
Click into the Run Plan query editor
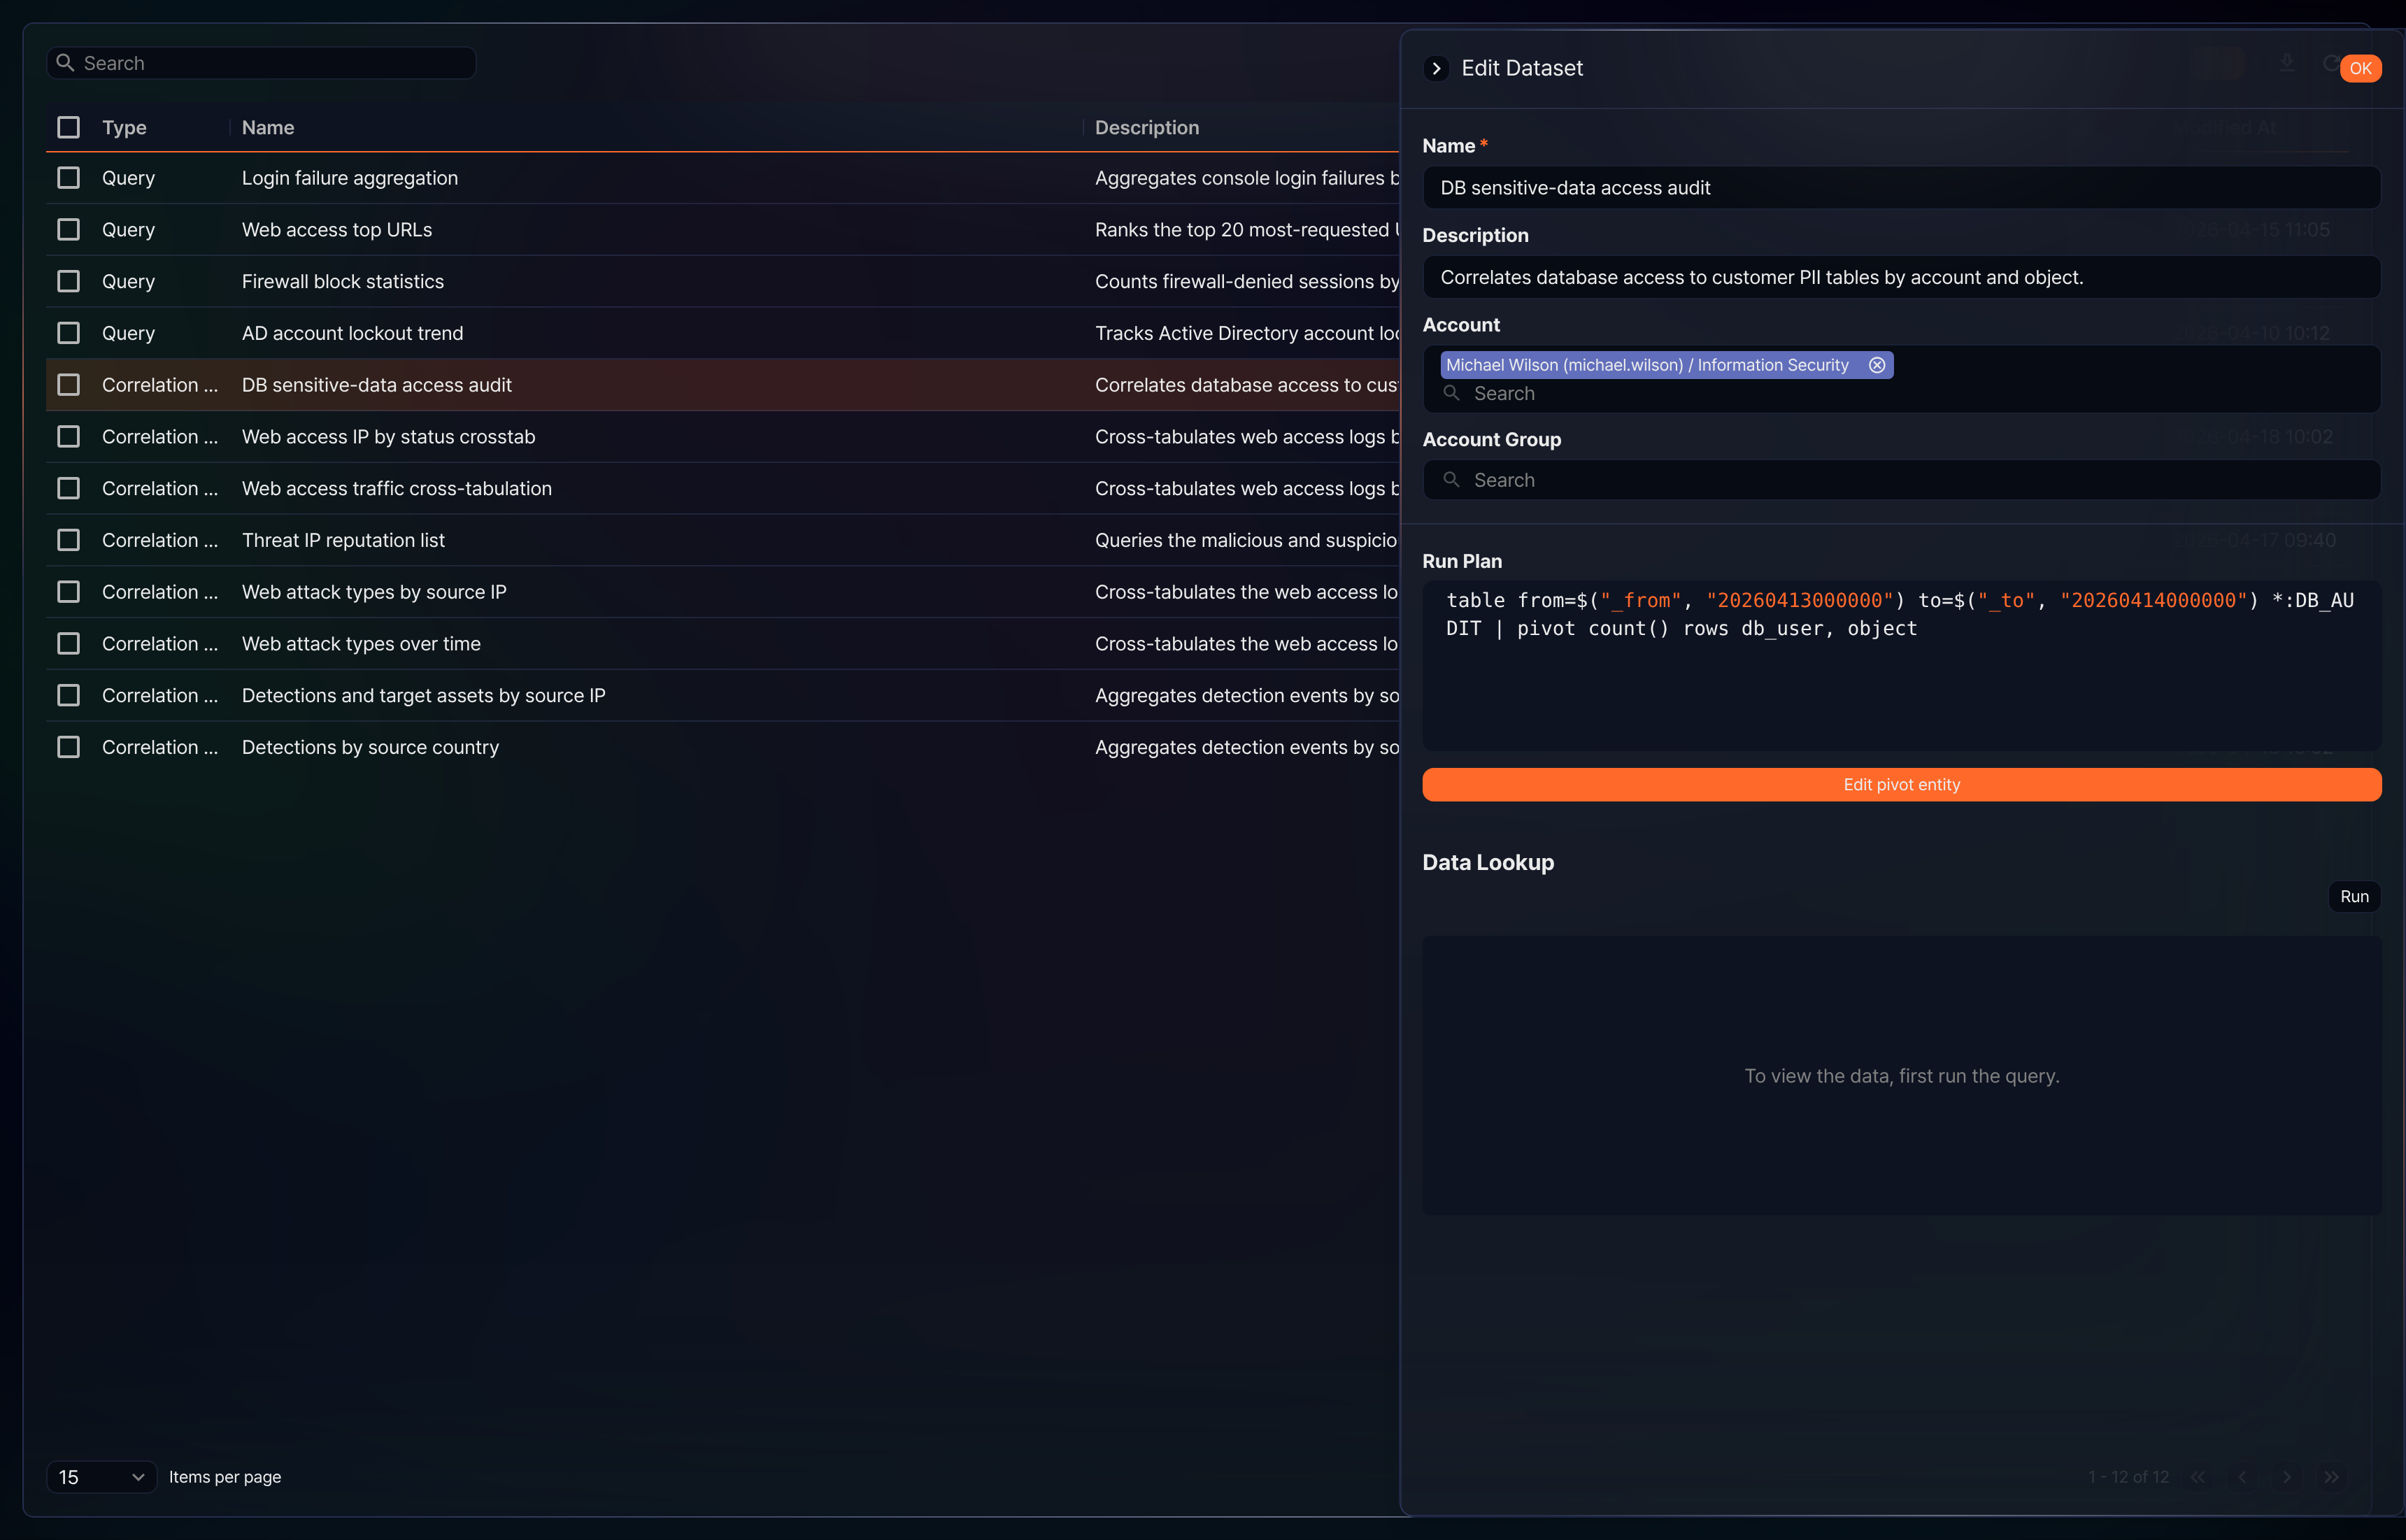1902,665
